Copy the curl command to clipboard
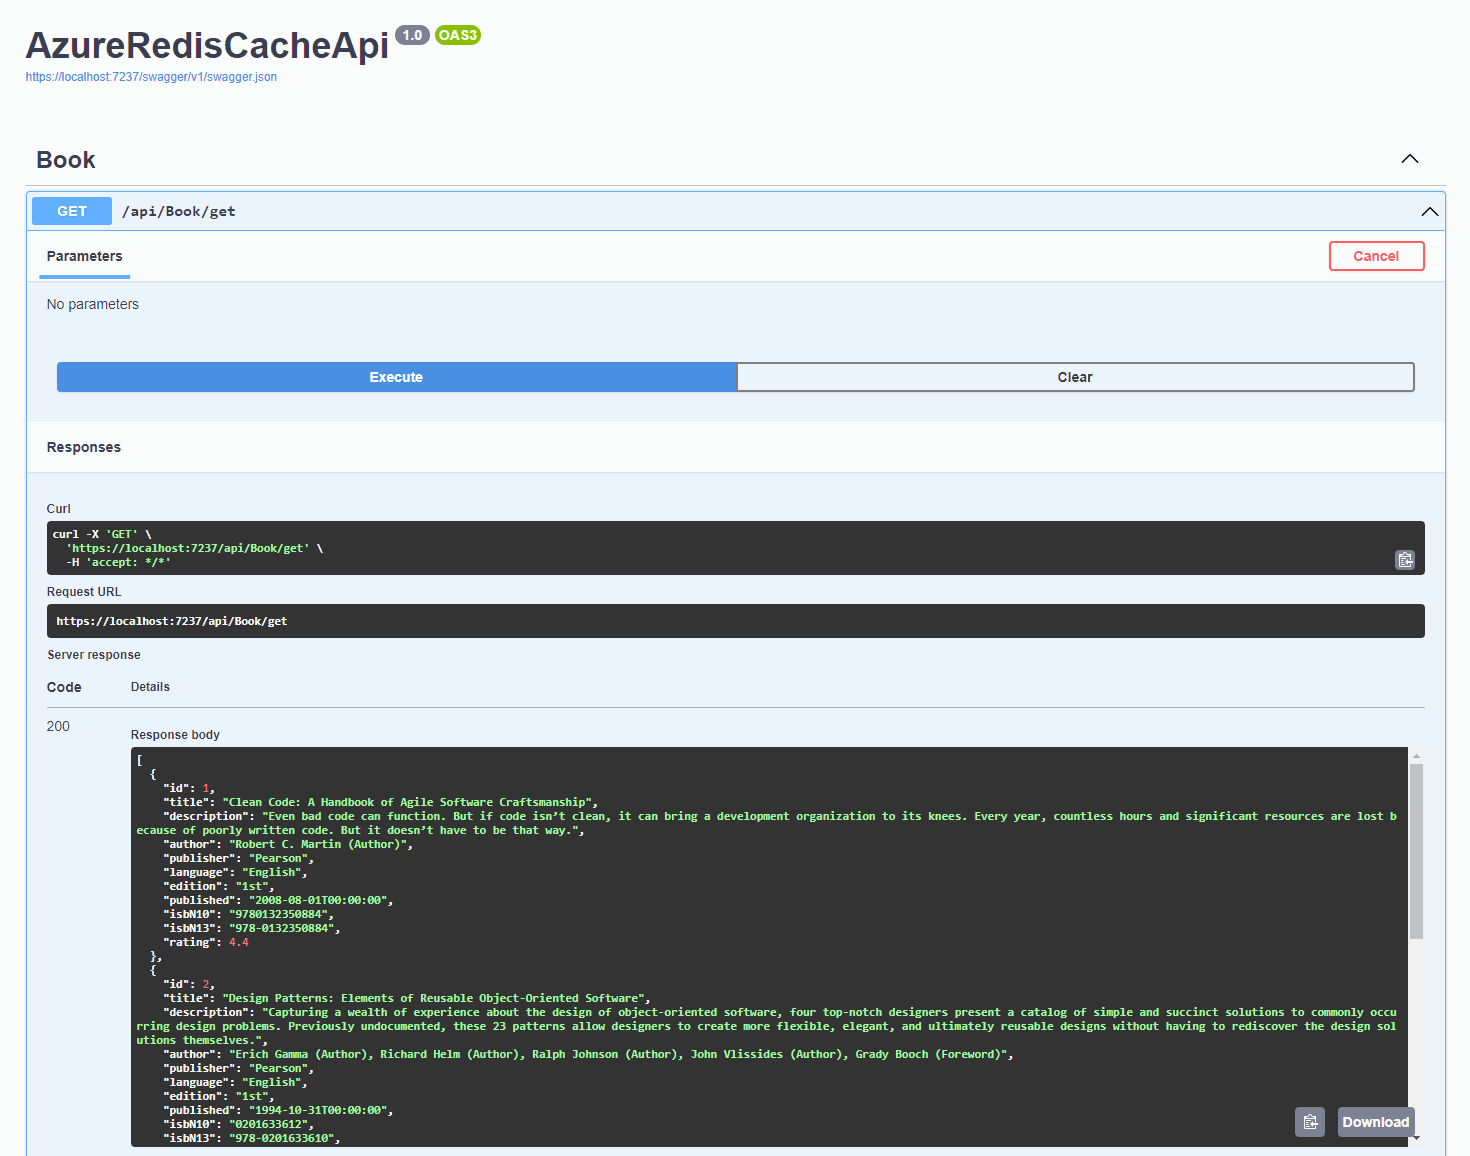 point(1405,560)
